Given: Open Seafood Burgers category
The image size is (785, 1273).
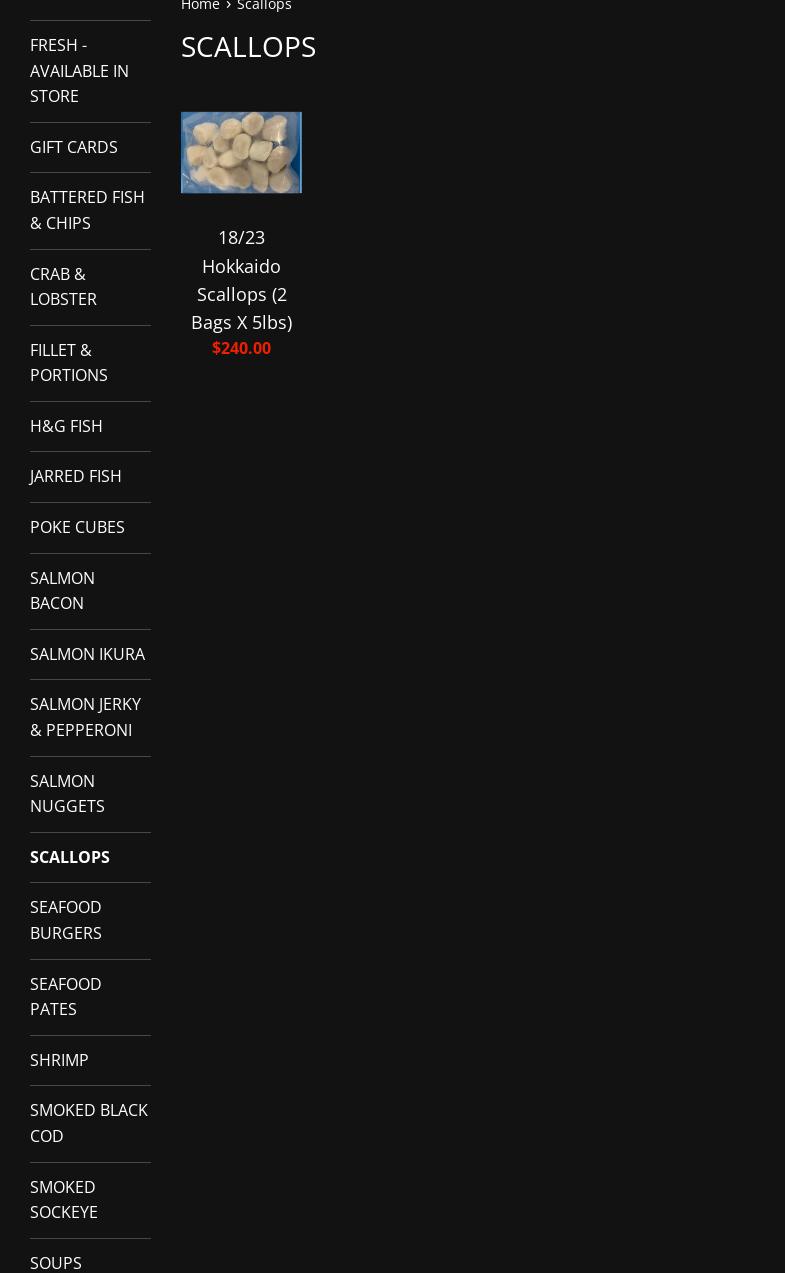Looking at the screenshot, I should (x=66, y=920).
